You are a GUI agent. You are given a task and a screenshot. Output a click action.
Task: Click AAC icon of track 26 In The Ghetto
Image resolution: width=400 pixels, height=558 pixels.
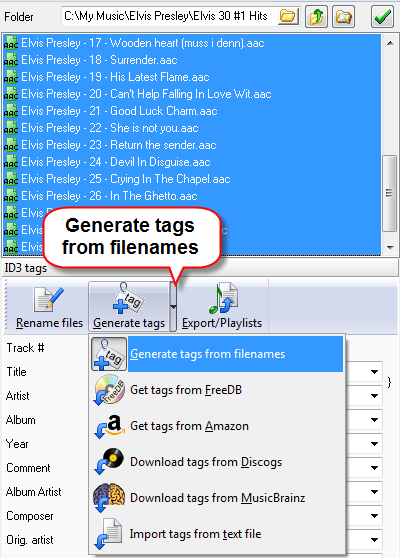(11, 196)
